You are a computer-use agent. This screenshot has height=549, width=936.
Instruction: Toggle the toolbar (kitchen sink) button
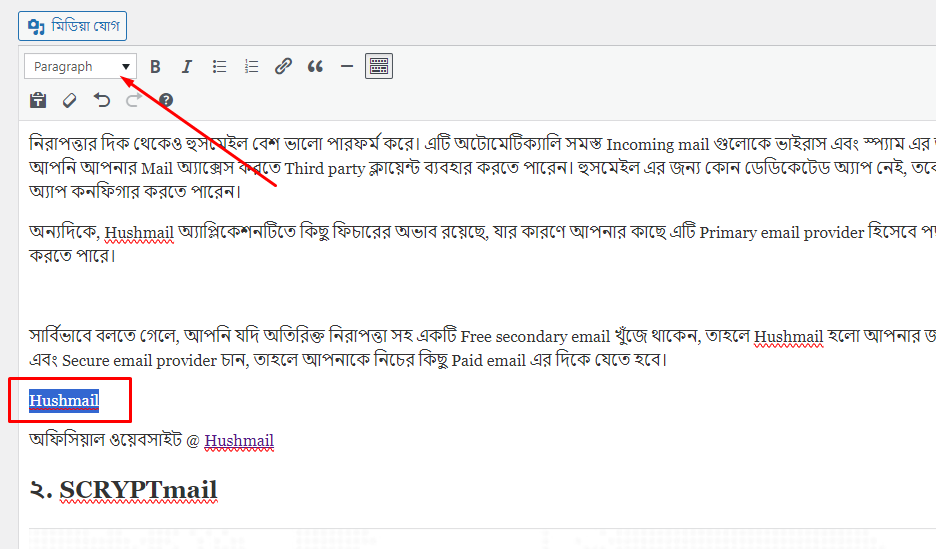[379, 66]
